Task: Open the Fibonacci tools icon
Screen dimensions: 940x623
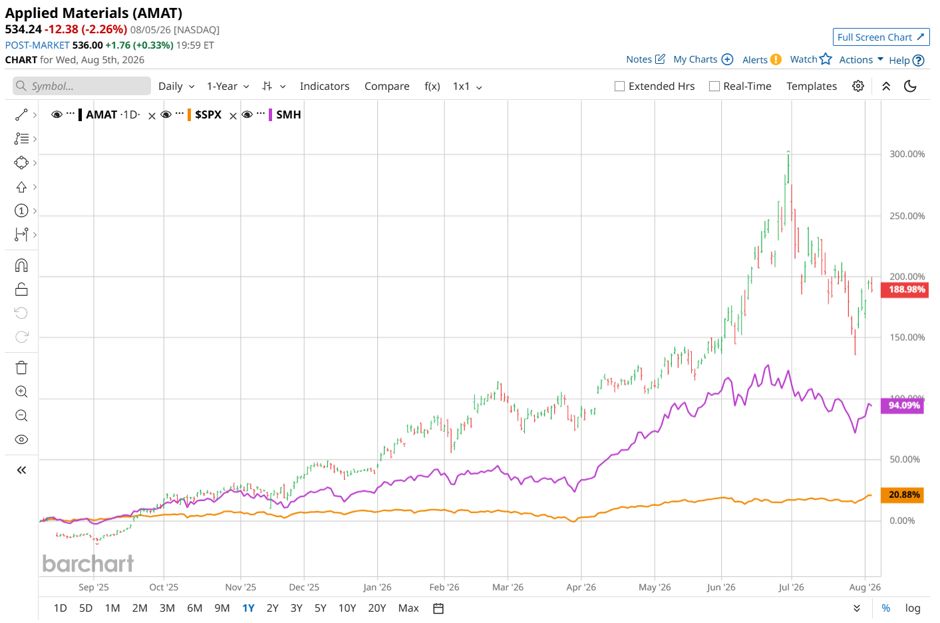Action: (22, 139)
